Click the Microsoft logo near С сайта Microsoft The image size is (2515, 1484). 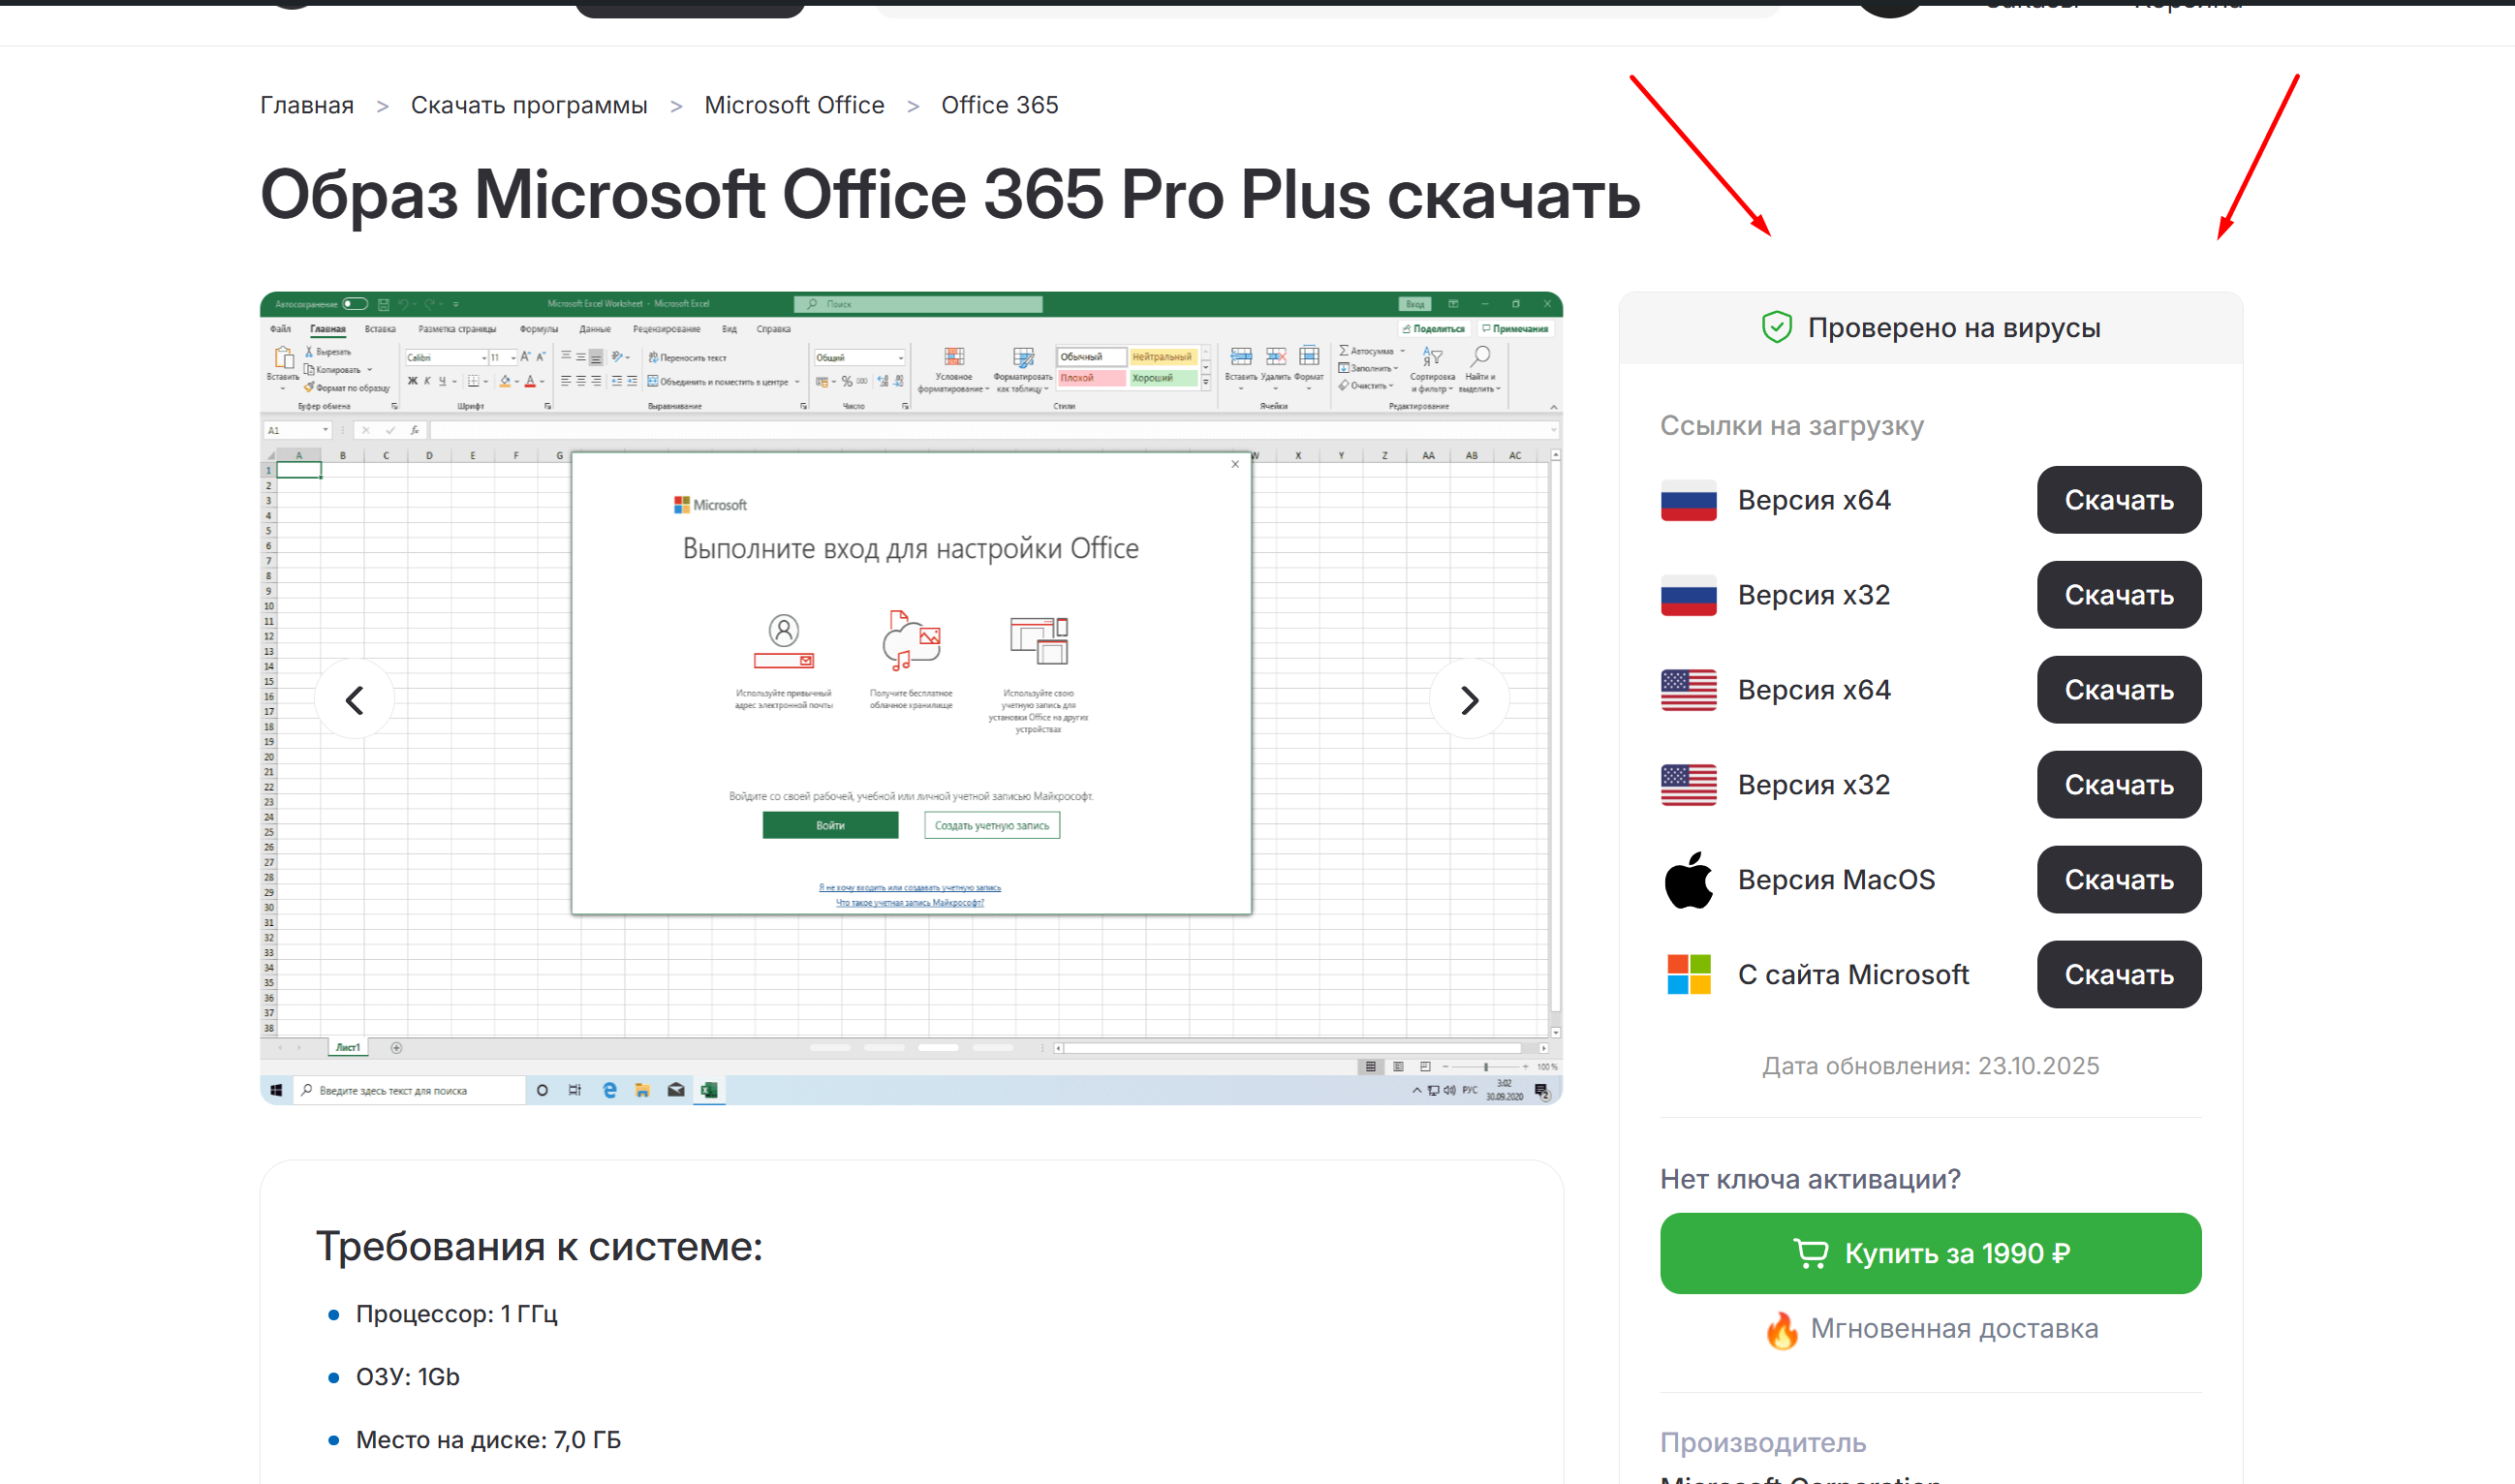(1688, 974)
